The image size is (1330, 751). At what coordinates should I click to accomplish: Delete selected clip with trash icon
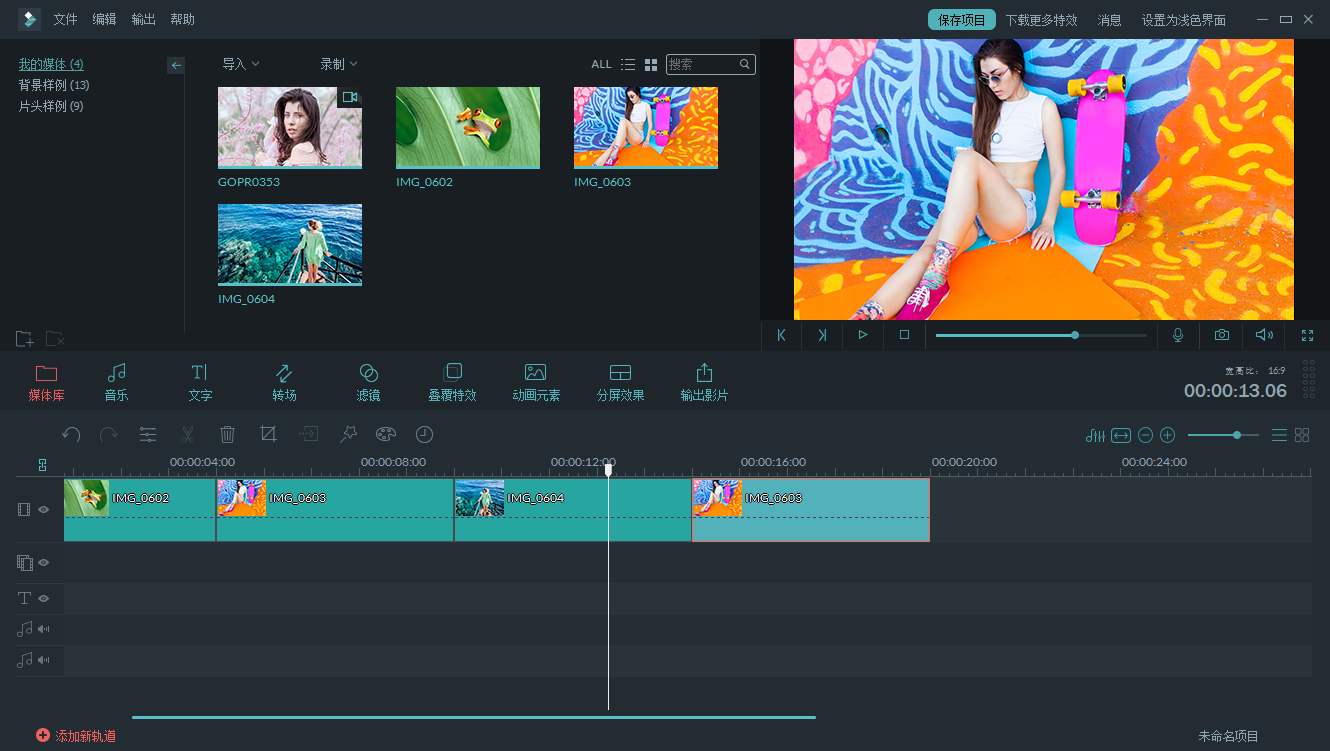pos(227,435)
